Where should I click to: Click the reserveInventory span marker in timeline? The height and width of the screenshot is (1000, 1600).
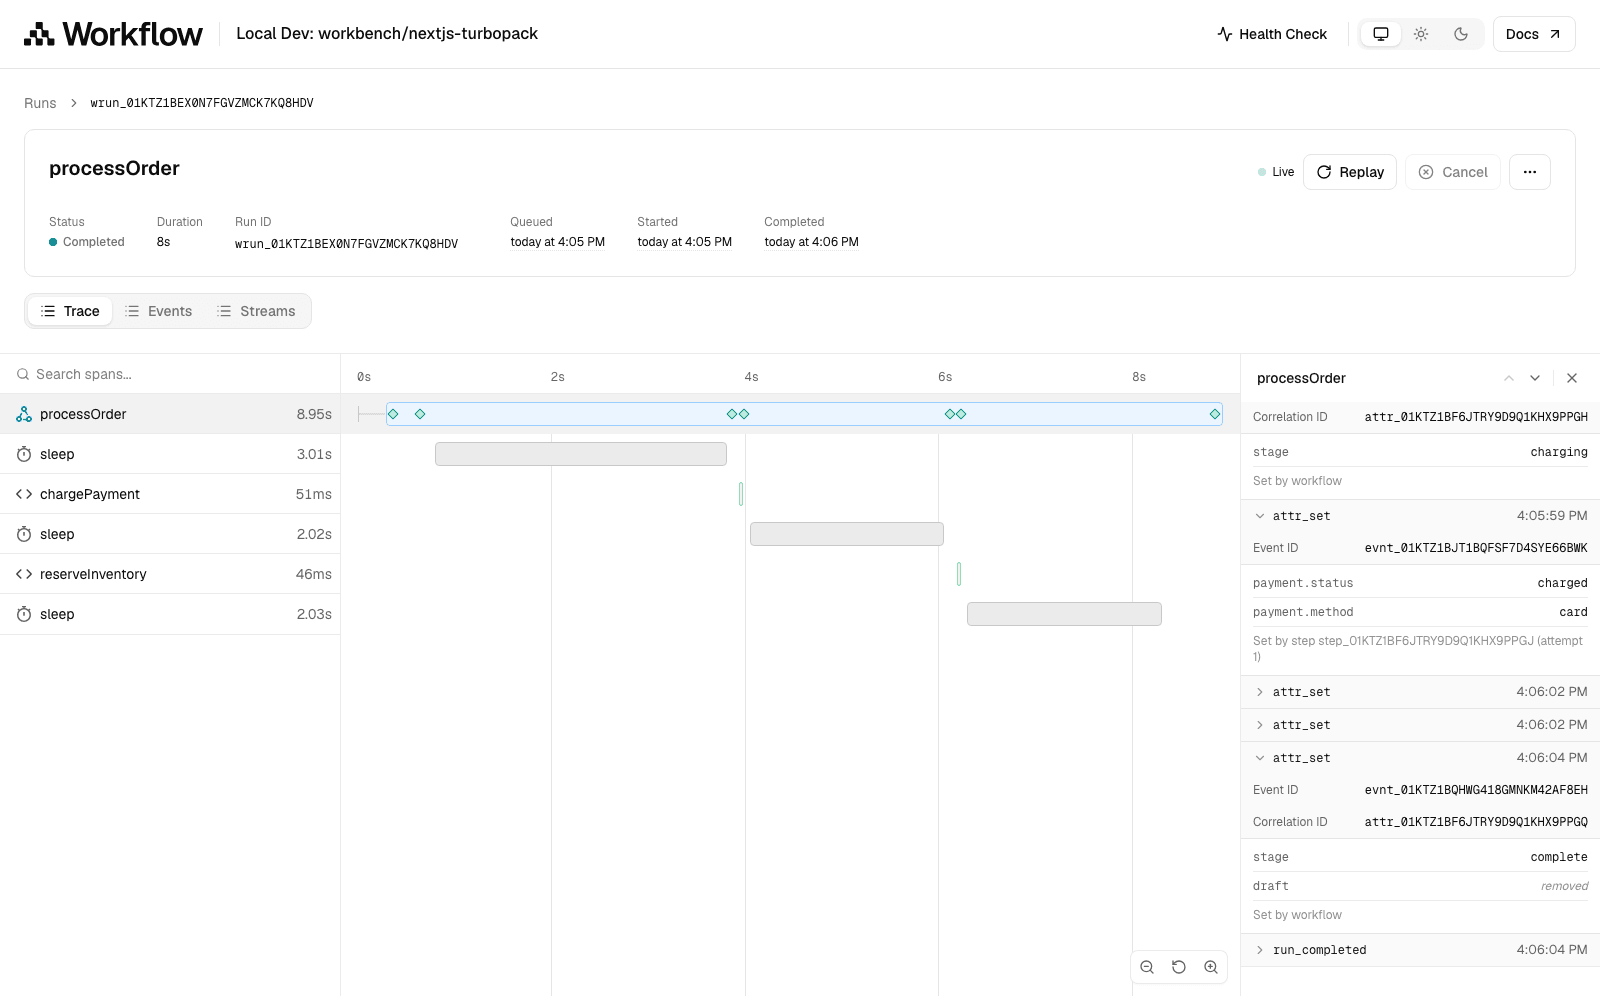coord(959,574)
